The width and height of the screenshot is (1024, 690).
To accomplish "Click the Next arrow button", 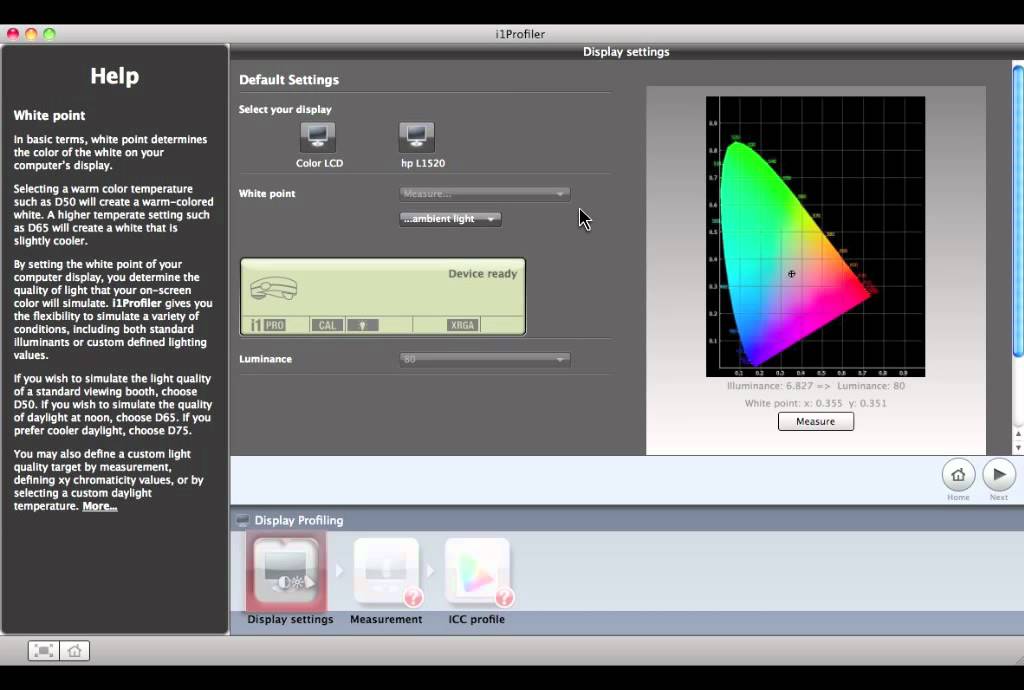I will (x=999, y=475).
